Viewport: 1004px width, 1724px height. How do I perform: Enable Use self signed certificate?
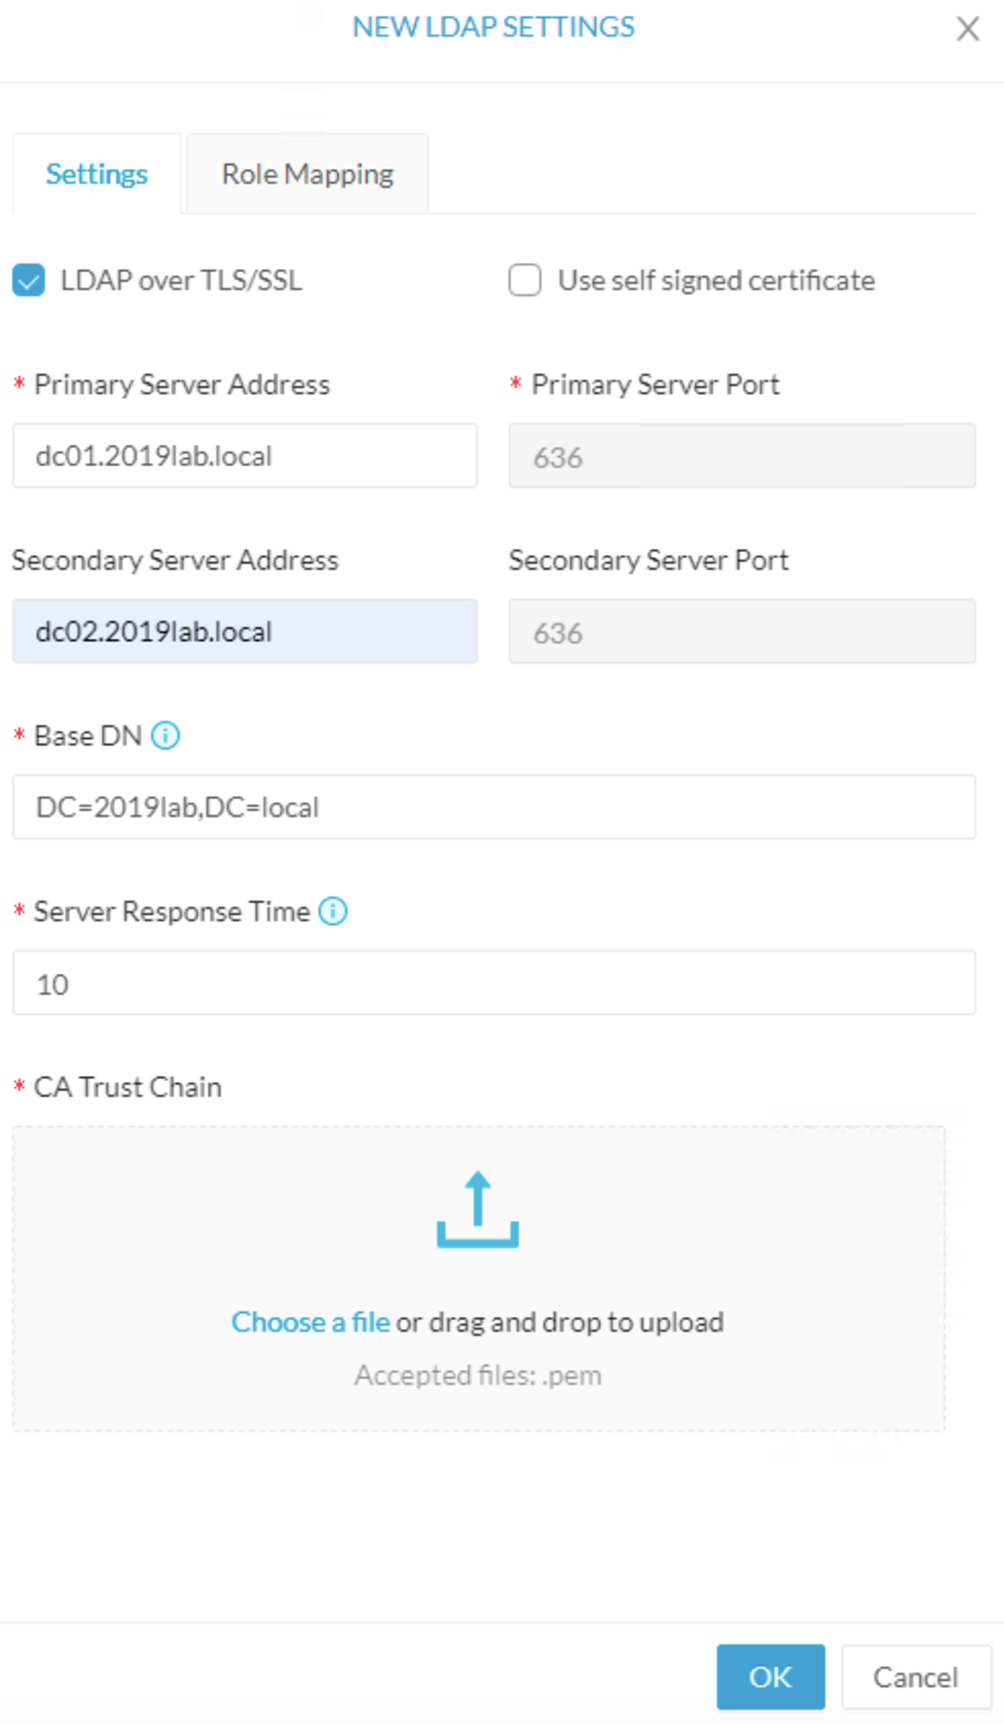tap(524, 280)
